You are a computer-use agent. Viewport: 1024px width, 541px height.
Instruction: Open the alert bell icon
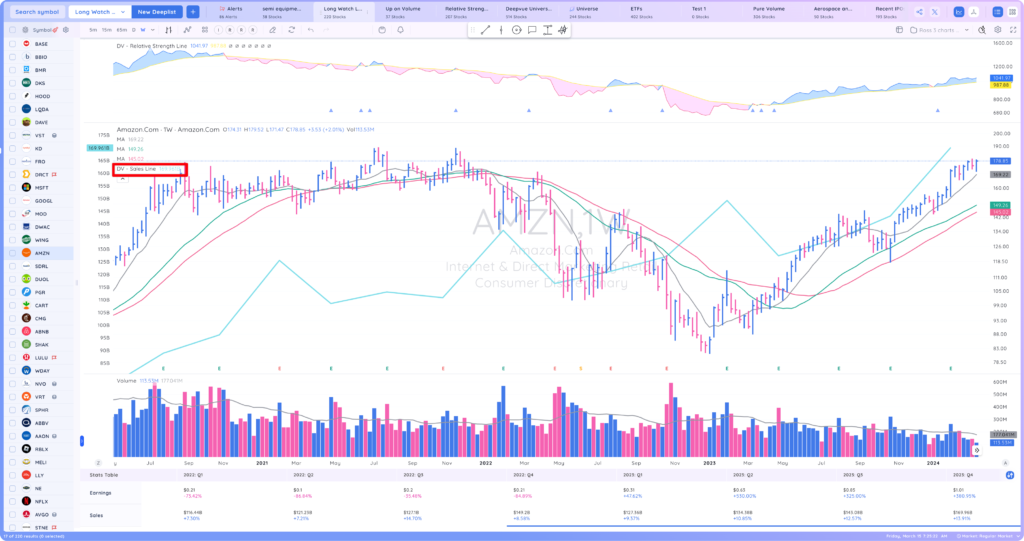pos(400,30)
